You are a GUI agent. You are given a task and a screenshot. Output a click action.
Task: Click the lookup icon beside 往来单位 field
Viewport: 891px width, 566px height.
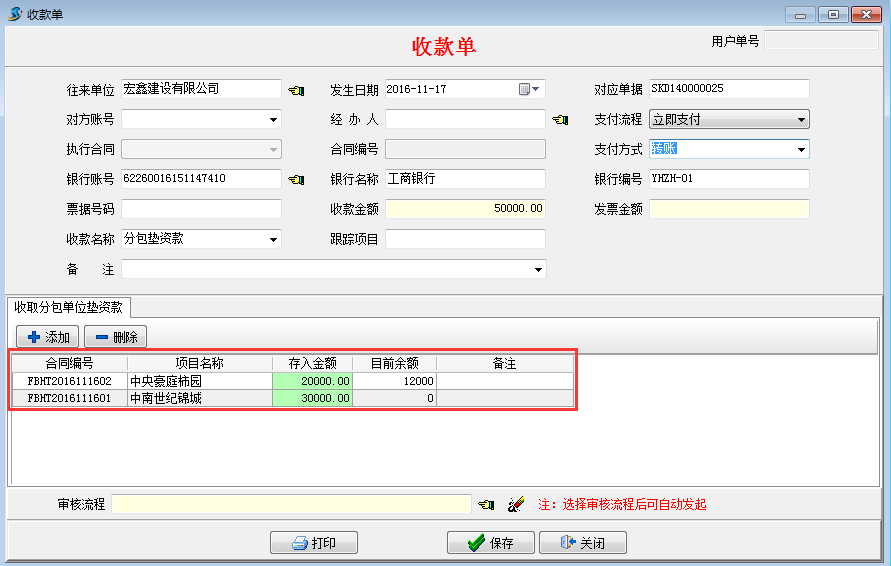click(x=296, y=90)
